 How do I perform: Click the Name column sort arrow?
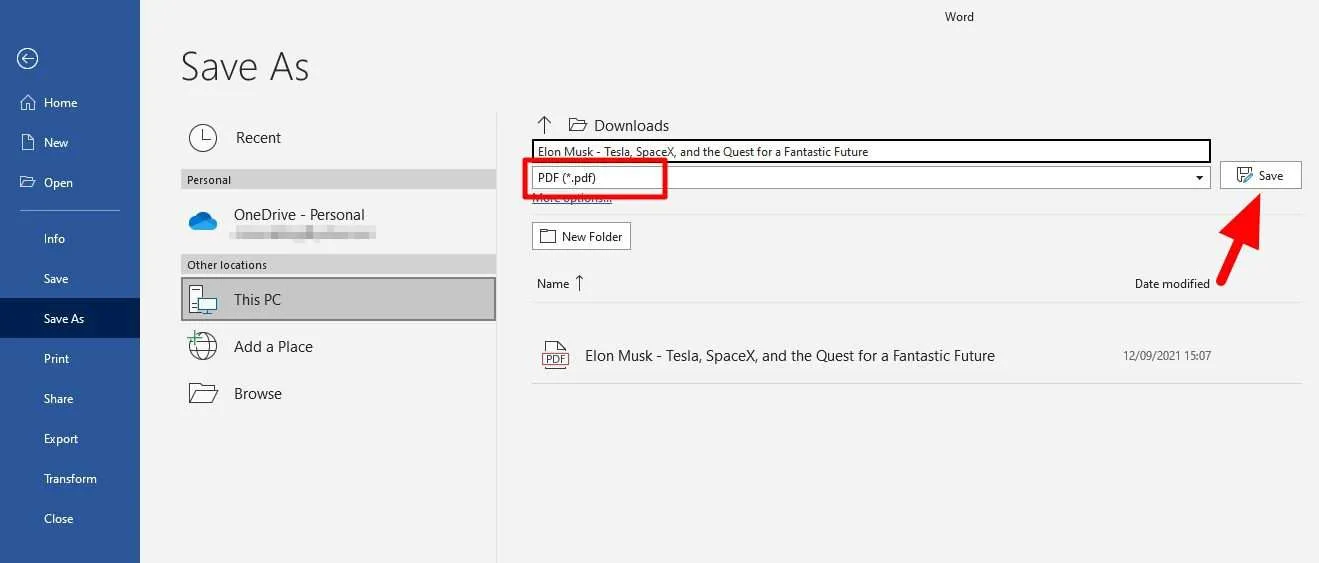point(580,283)
